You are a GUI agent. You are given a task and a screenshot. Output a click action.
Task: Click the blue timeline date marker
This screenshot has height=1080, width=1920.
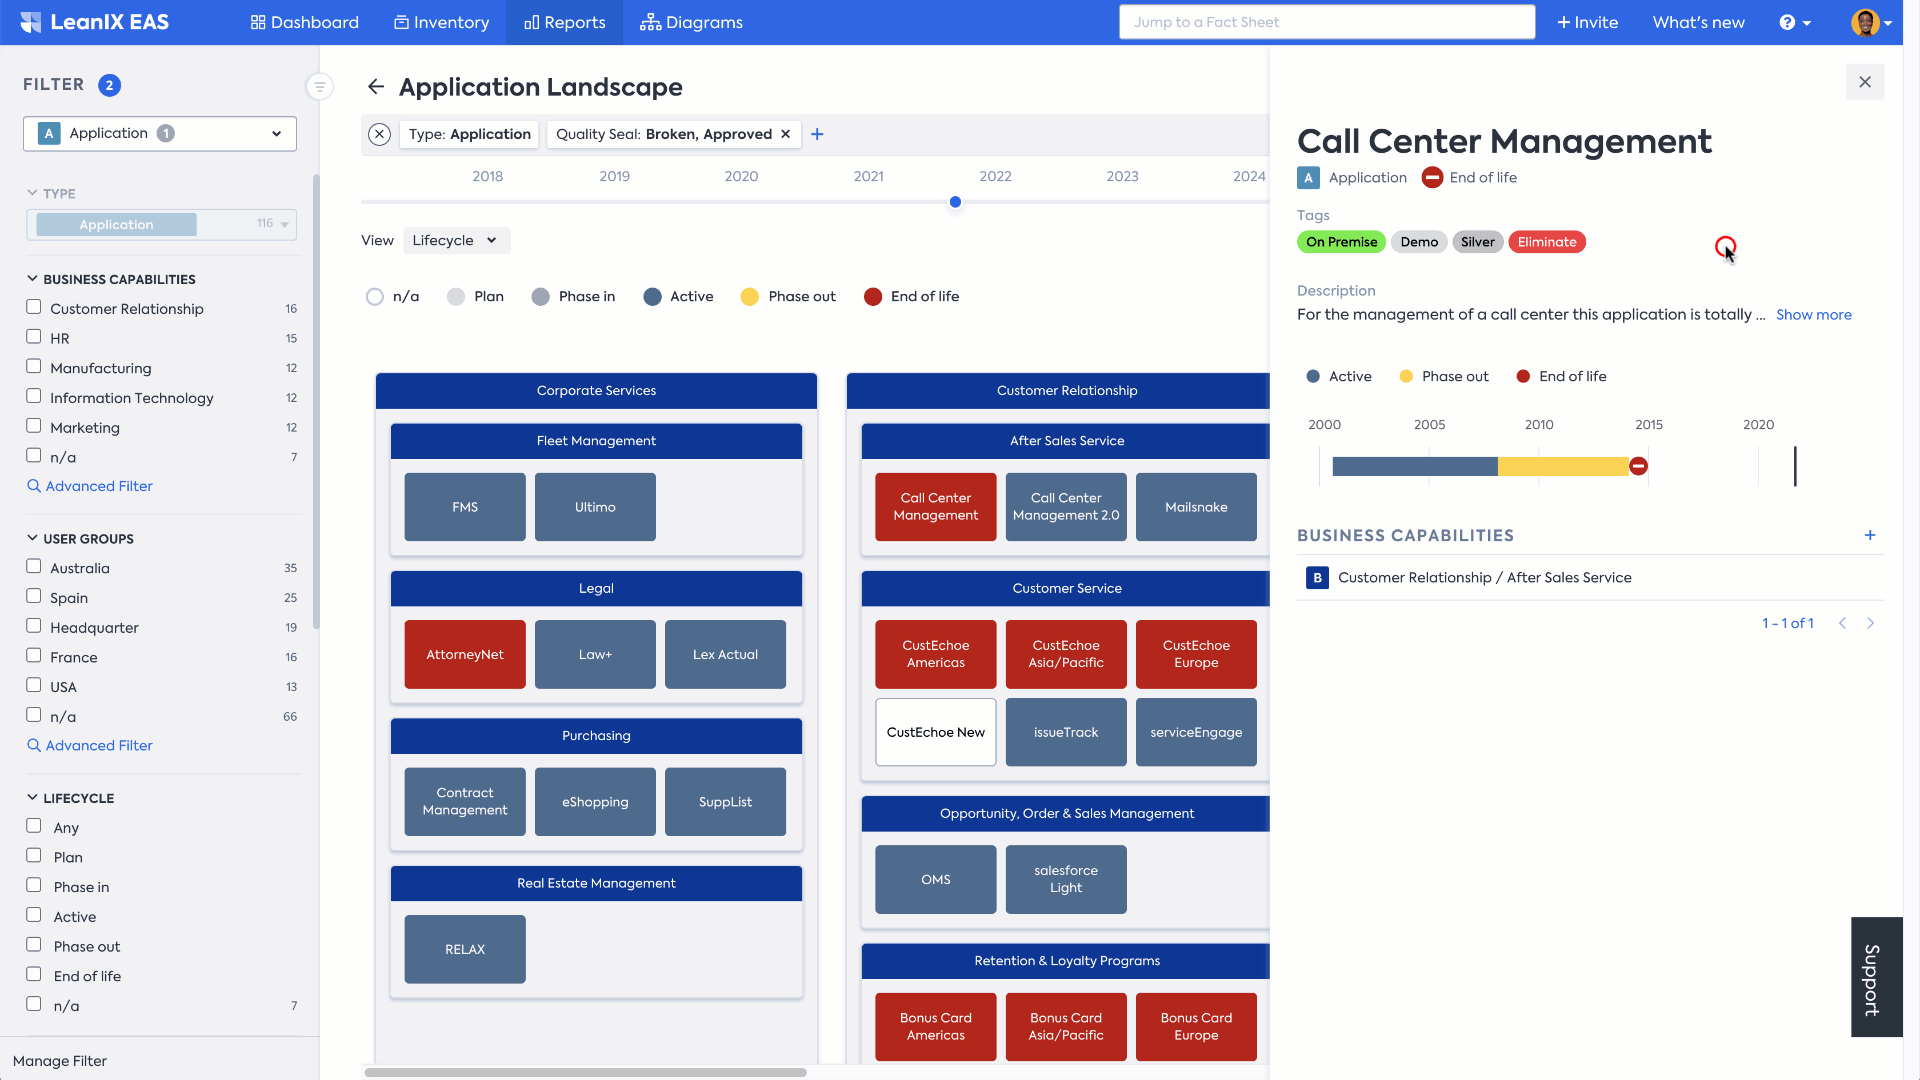click(x=955, y=202)
